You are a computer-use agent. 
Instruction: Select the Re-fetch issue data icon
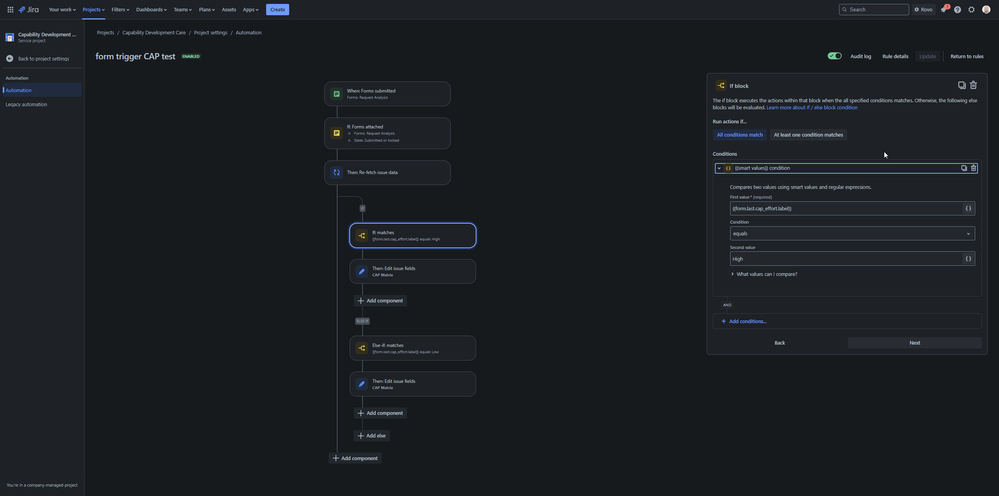336,173
